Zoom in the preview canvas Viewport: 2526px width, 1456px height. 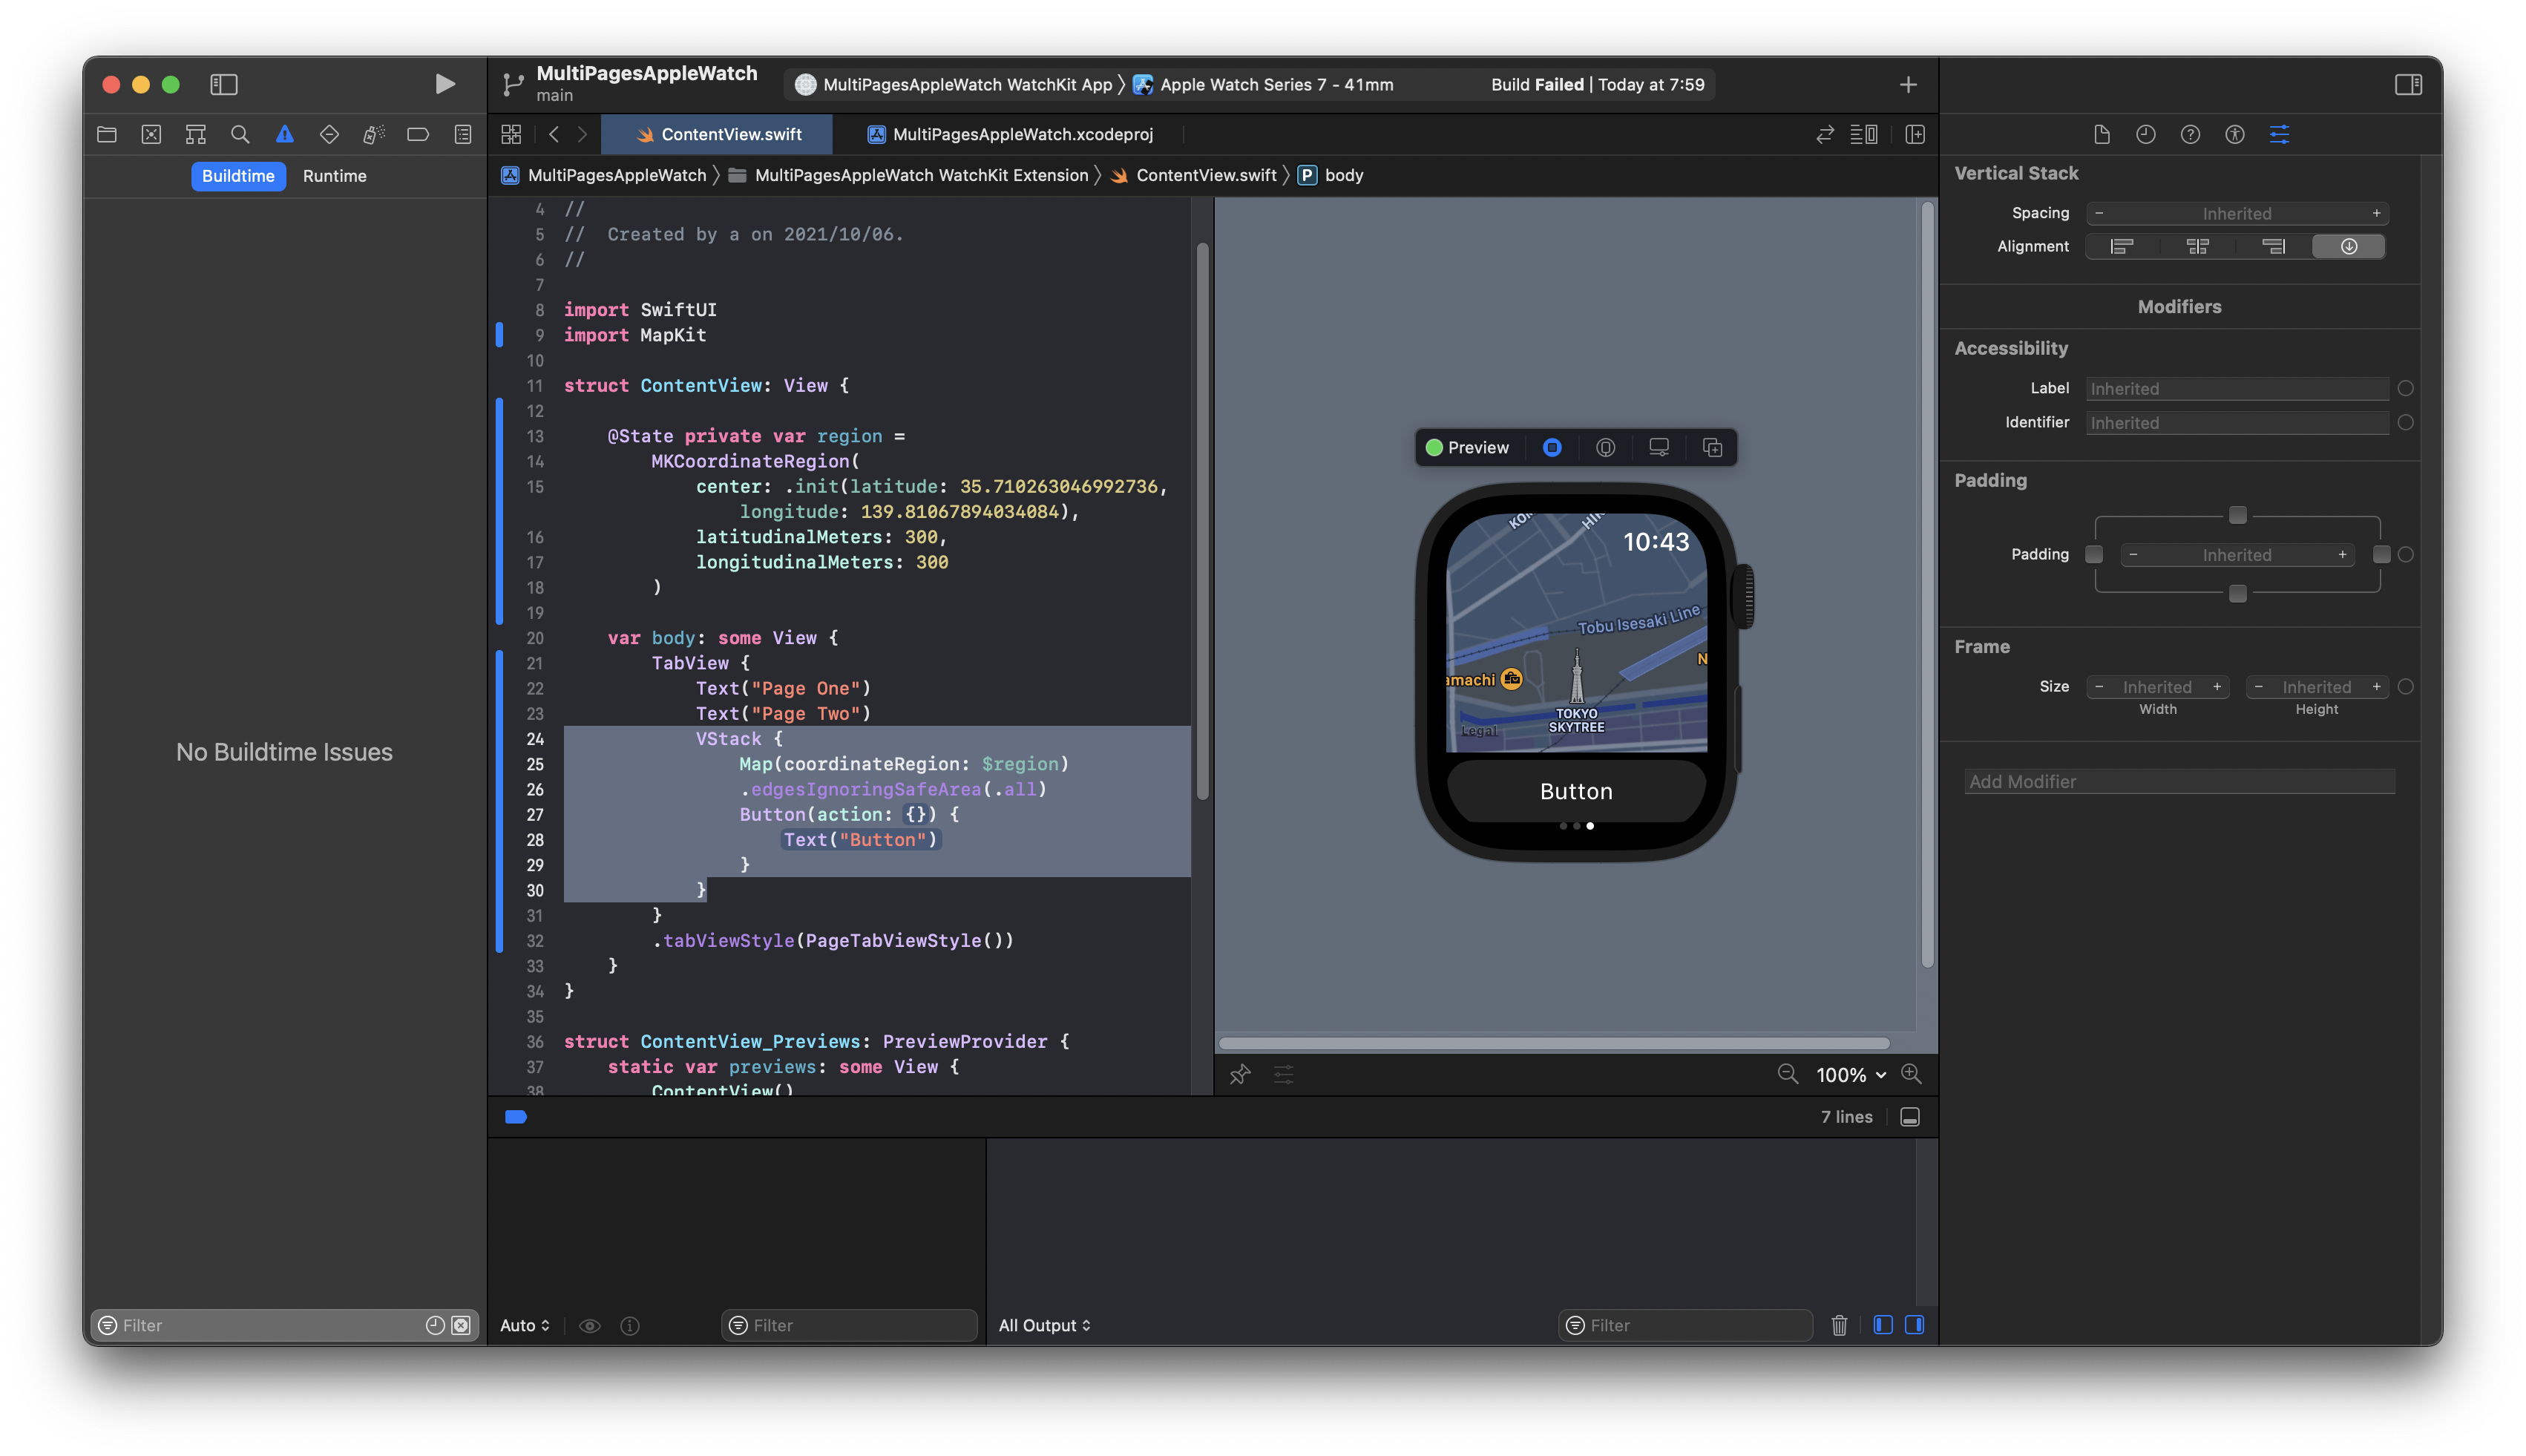pyautogui.click(x=1911, y=1074)
